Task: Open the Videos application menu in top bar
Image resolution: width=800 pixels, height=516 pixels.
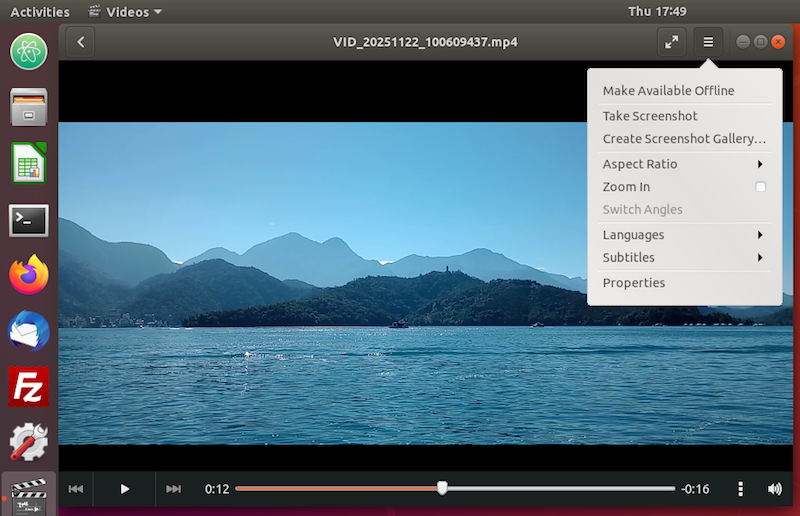Action: coord(125,12)
